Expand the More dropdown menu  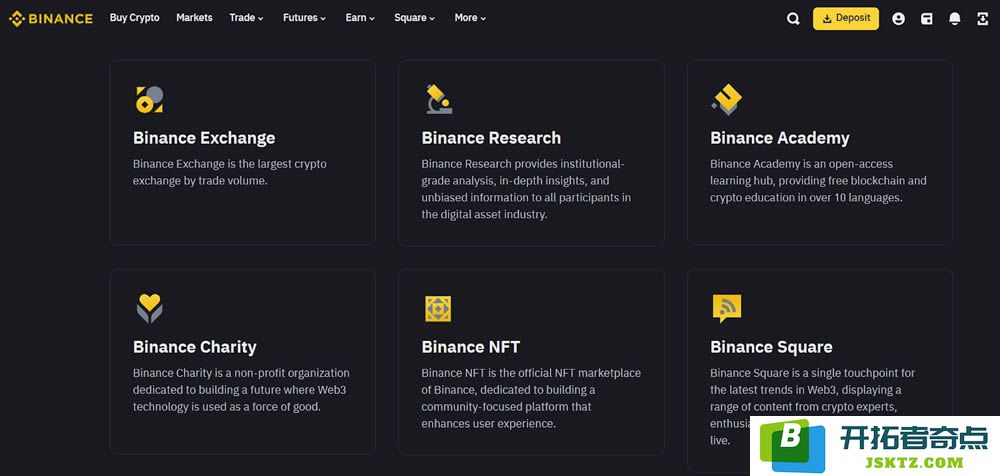click(x=470, y=18)
